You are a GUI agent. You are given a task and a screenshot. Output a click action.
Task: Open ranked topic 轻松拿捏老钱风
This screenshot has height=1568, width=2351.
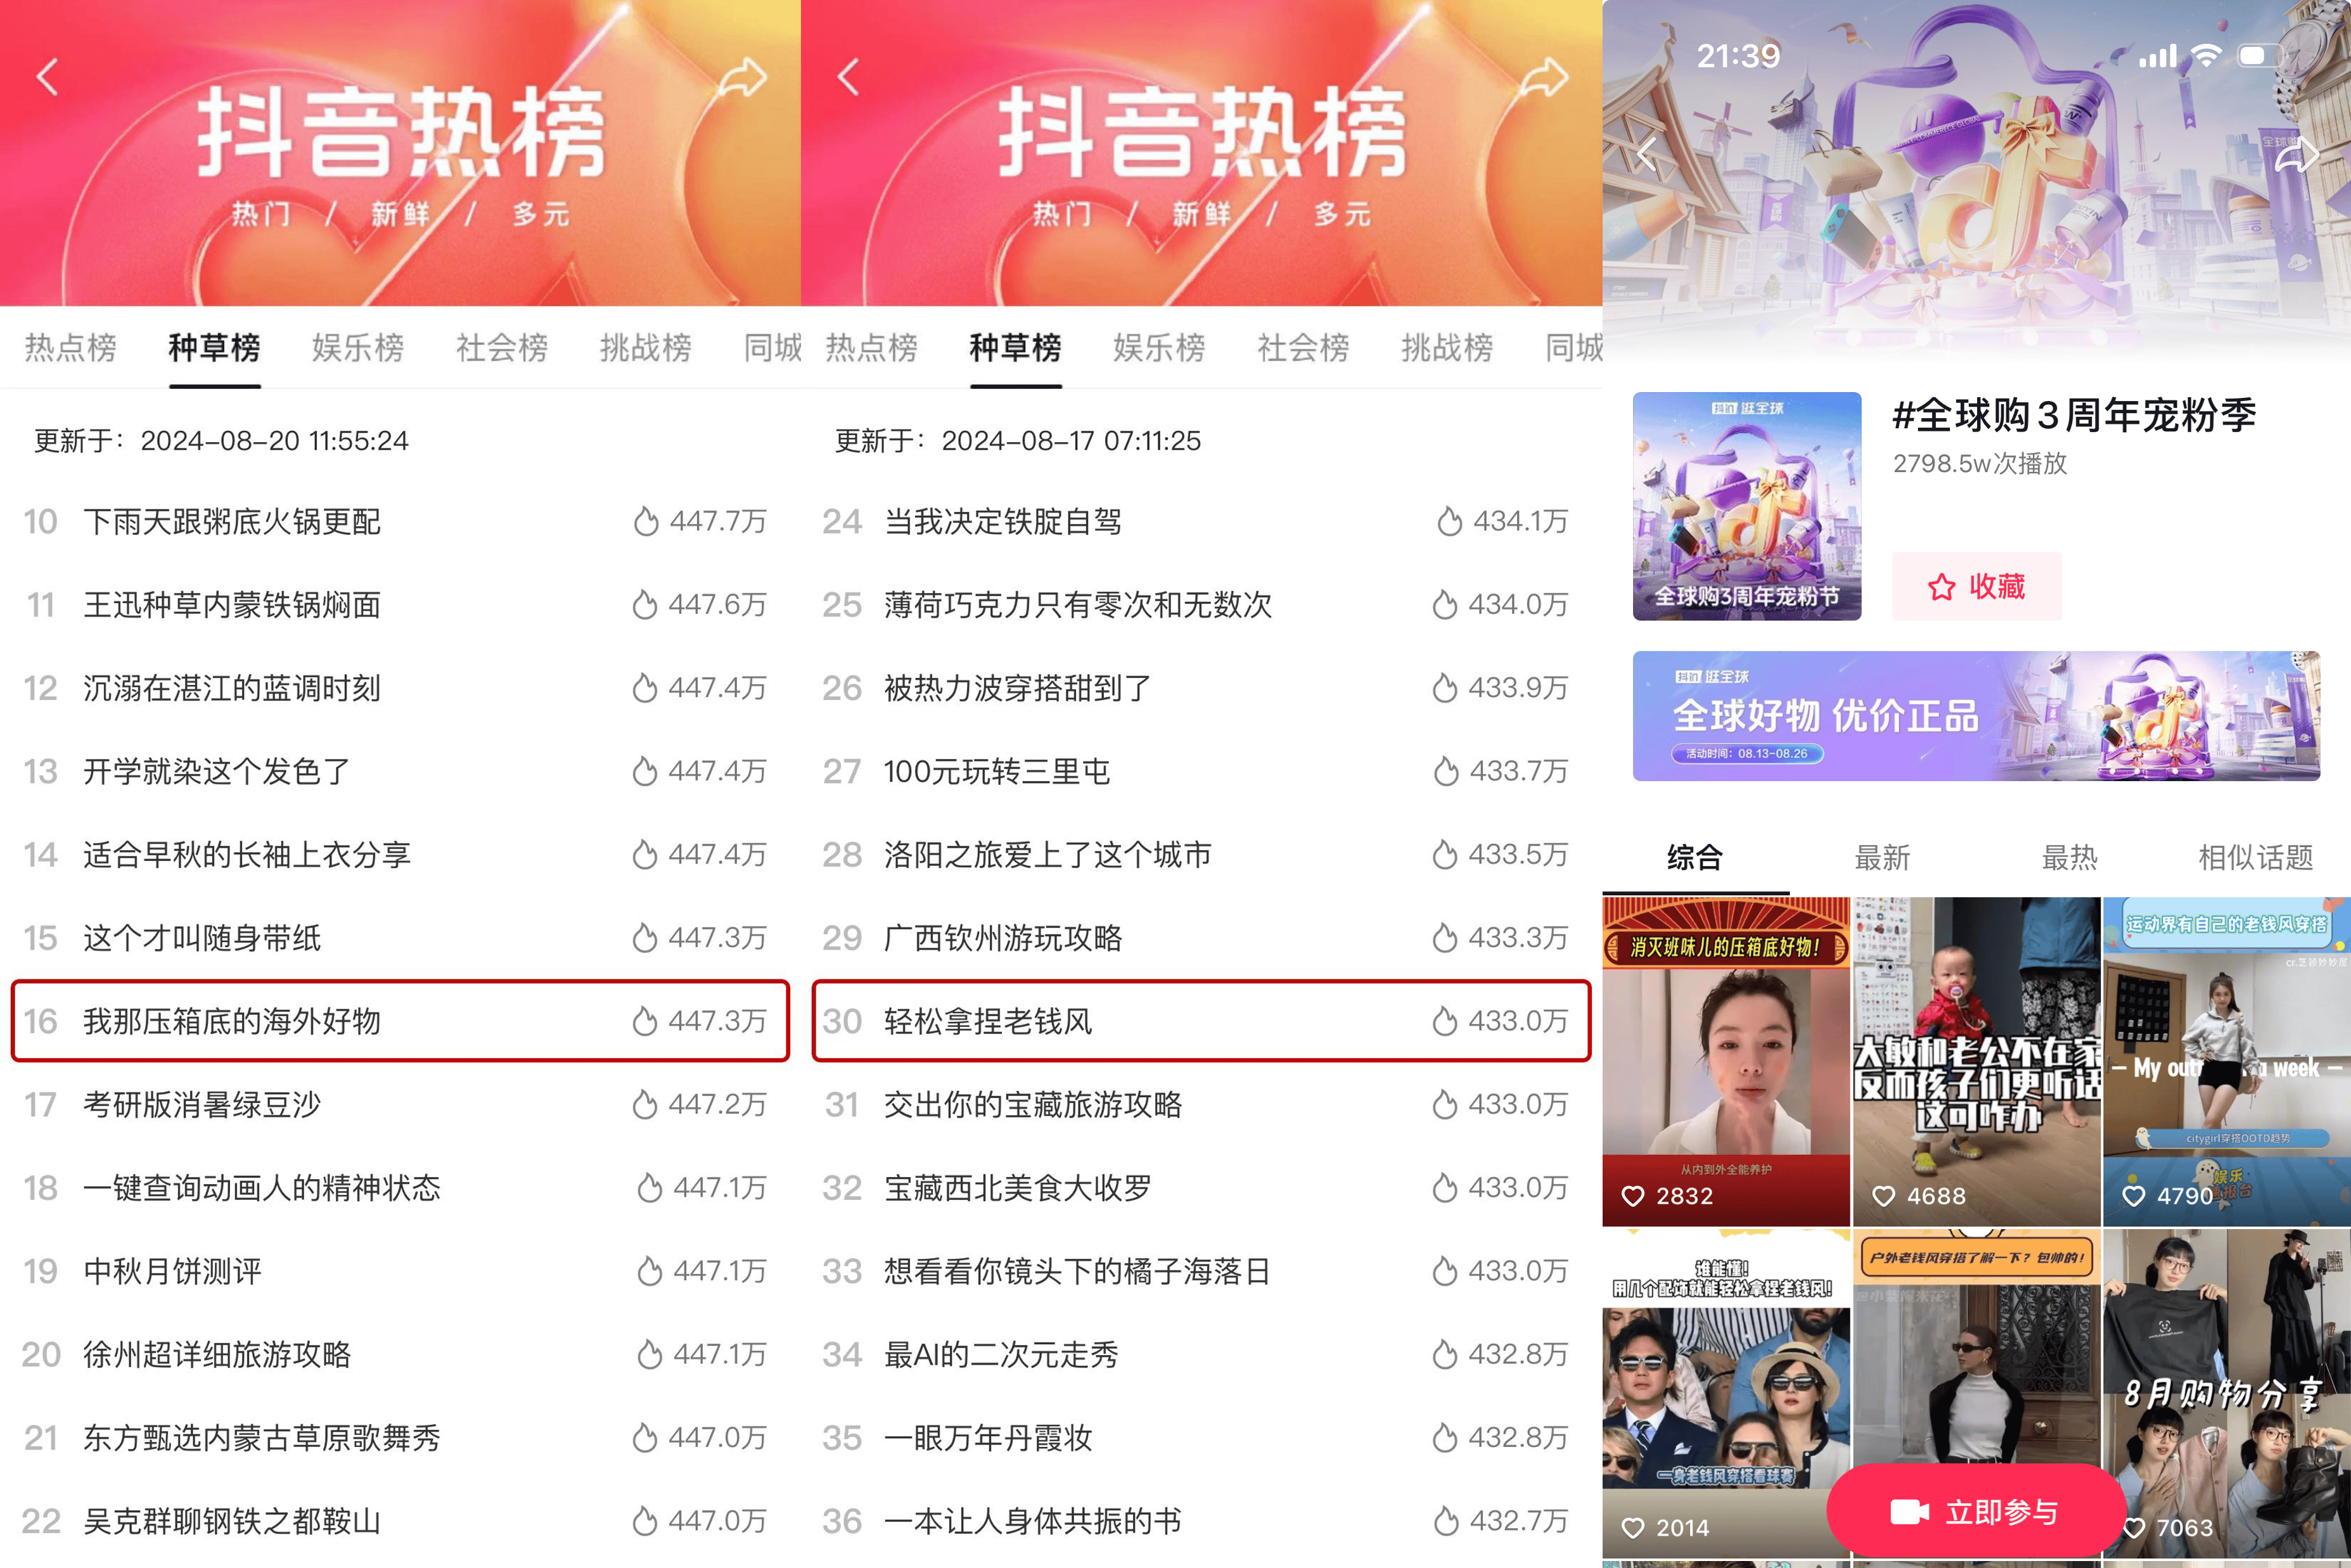point(1201,1021)
